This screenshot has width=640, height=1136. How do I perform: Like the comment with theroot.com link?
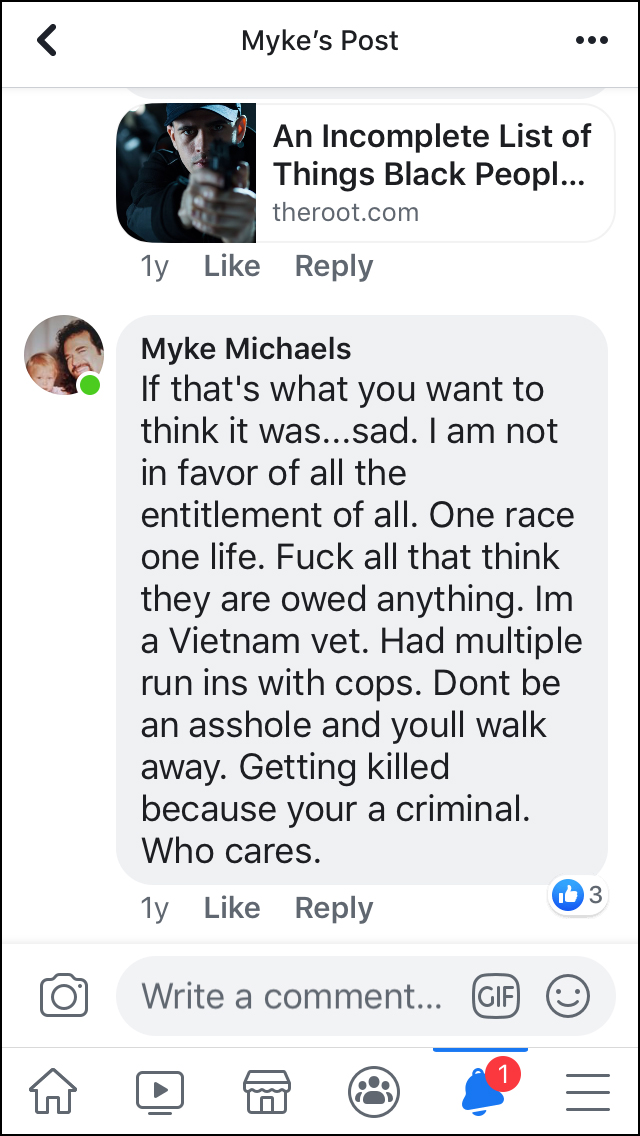click(x=232, y=266)
